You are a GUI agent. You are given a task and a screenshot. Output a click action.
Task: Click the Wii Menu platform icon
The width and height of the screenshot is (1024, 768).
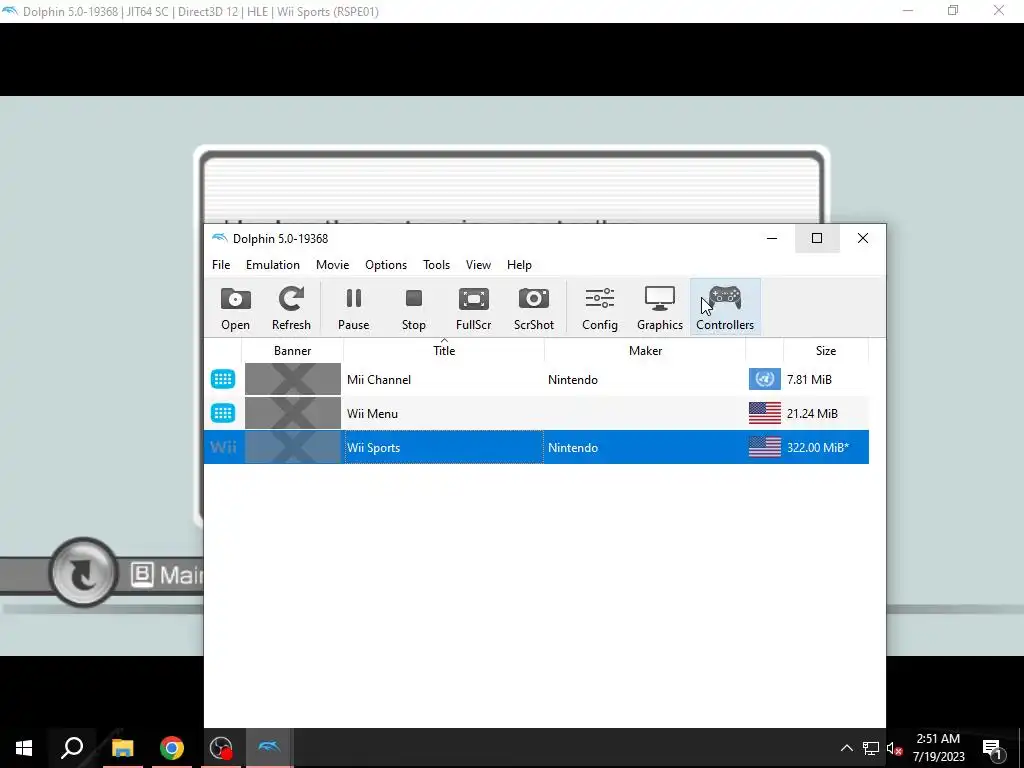coord(223,413)
